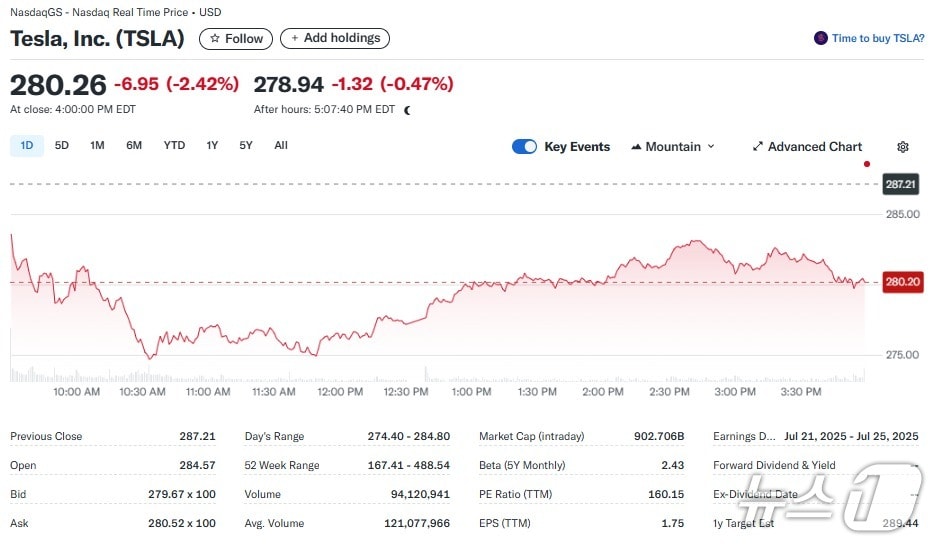Open the Time to buy TSLA link
The width and height of the screenshot is (936, 545).
point(878,39)
